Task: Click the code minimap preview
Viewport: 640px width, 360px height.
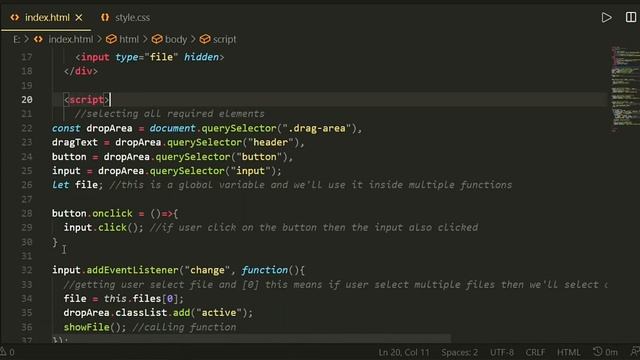Action: [x=625, y=89]
